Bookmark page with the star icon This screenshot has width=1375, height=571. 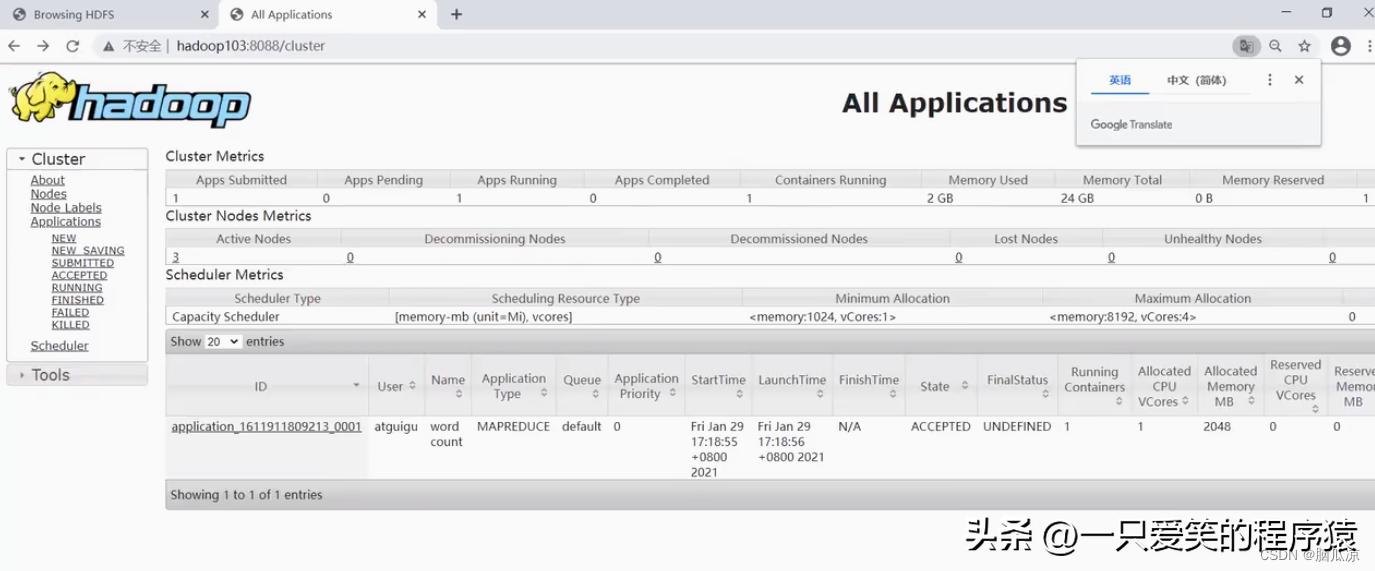[1304, 46]
